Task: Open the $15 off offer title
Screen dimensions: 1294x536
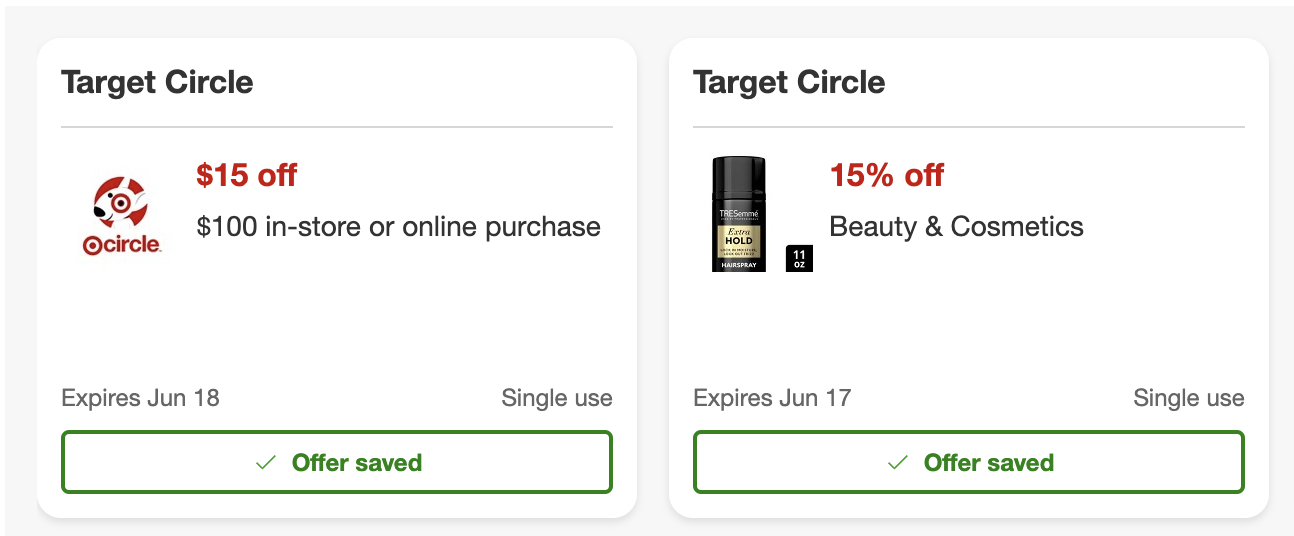Action: (x=247, y=175)
